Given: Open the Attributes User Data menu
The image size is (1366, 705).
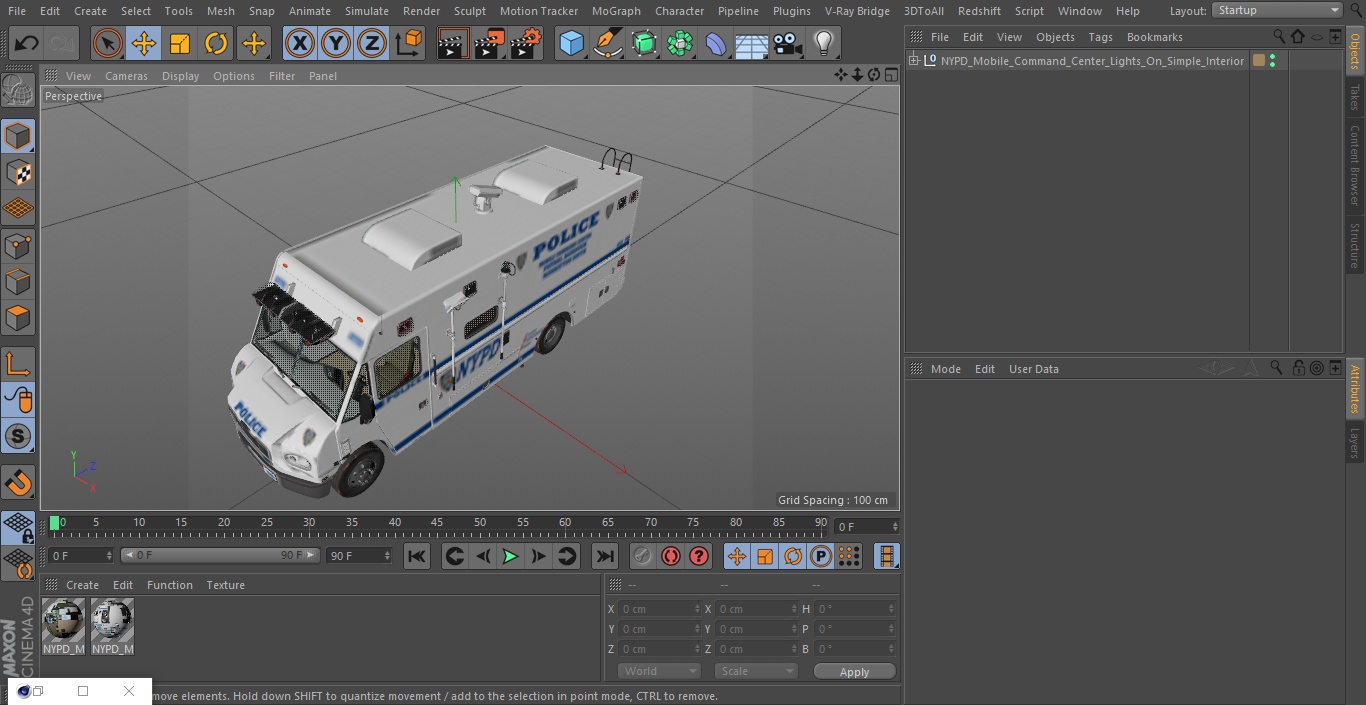Looking at the screenshot, I should (1034, 369).
